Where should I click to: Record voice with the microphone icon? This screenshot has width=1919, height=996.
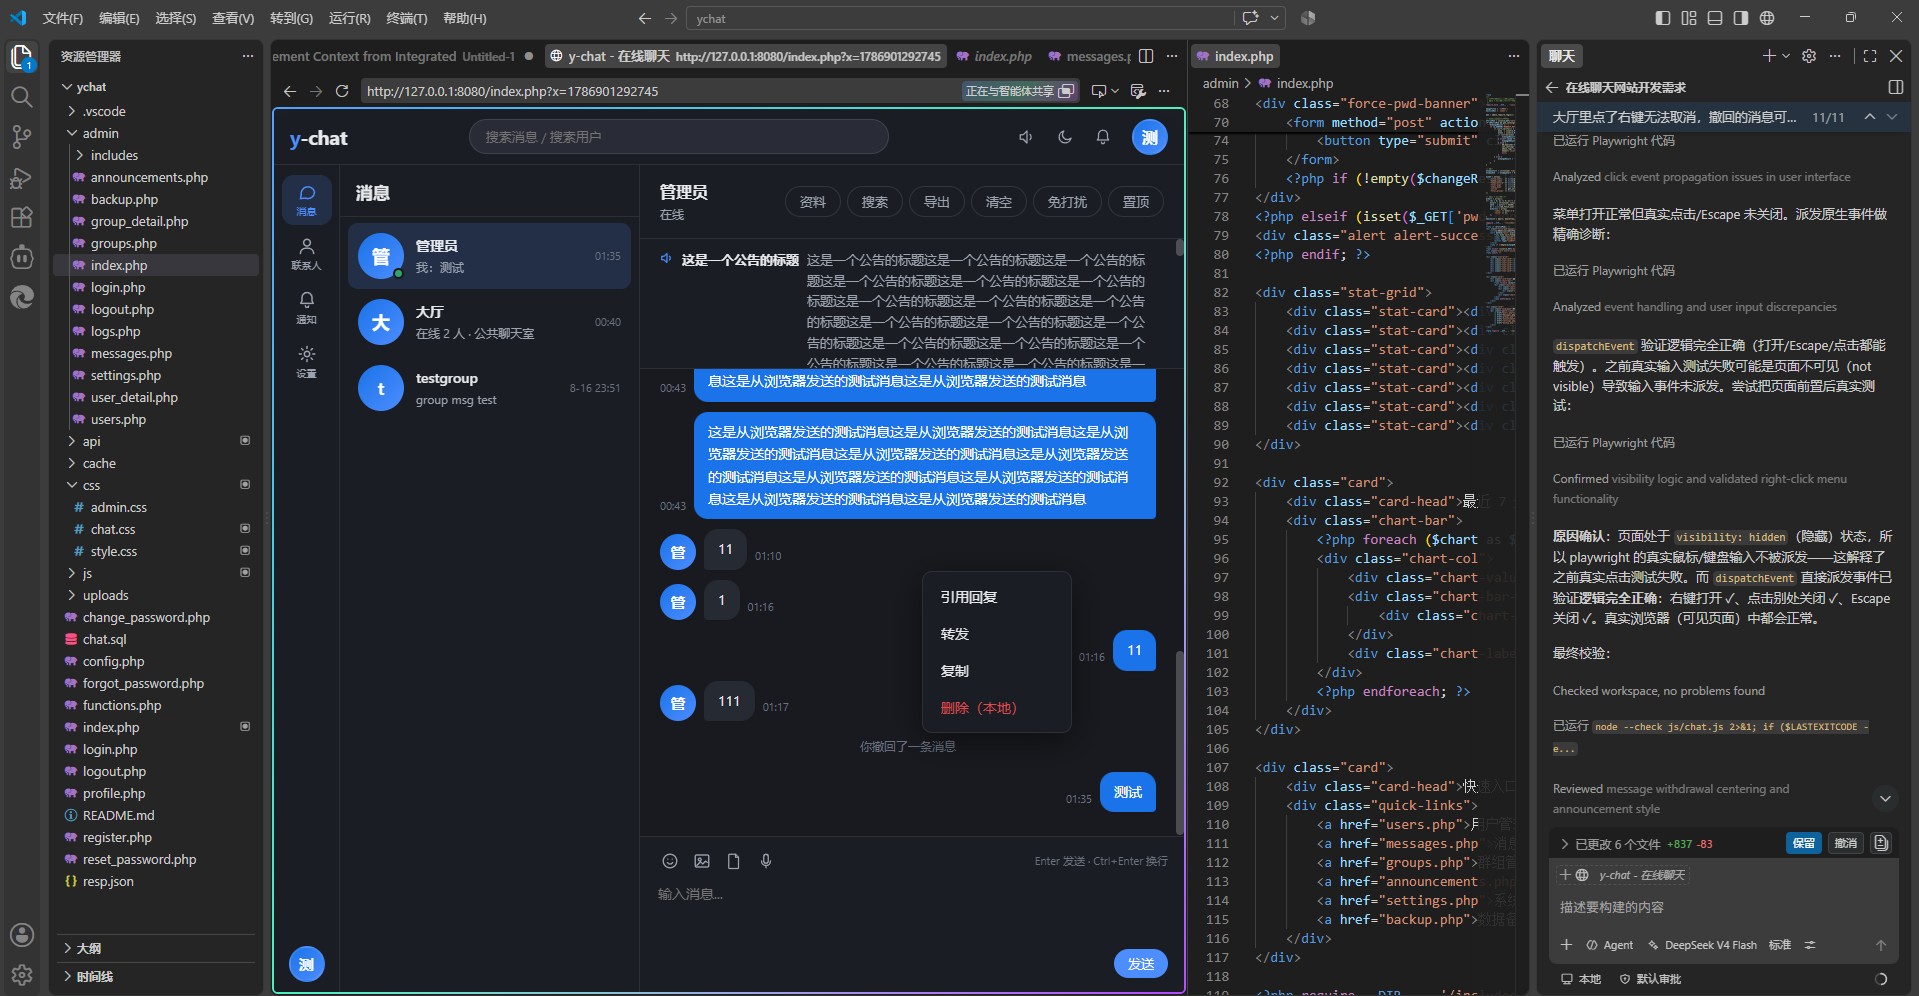766,861
